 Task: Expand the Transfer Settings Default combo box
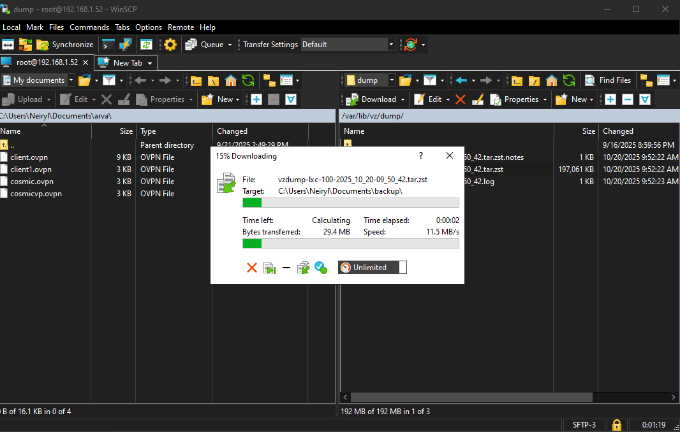390,45
